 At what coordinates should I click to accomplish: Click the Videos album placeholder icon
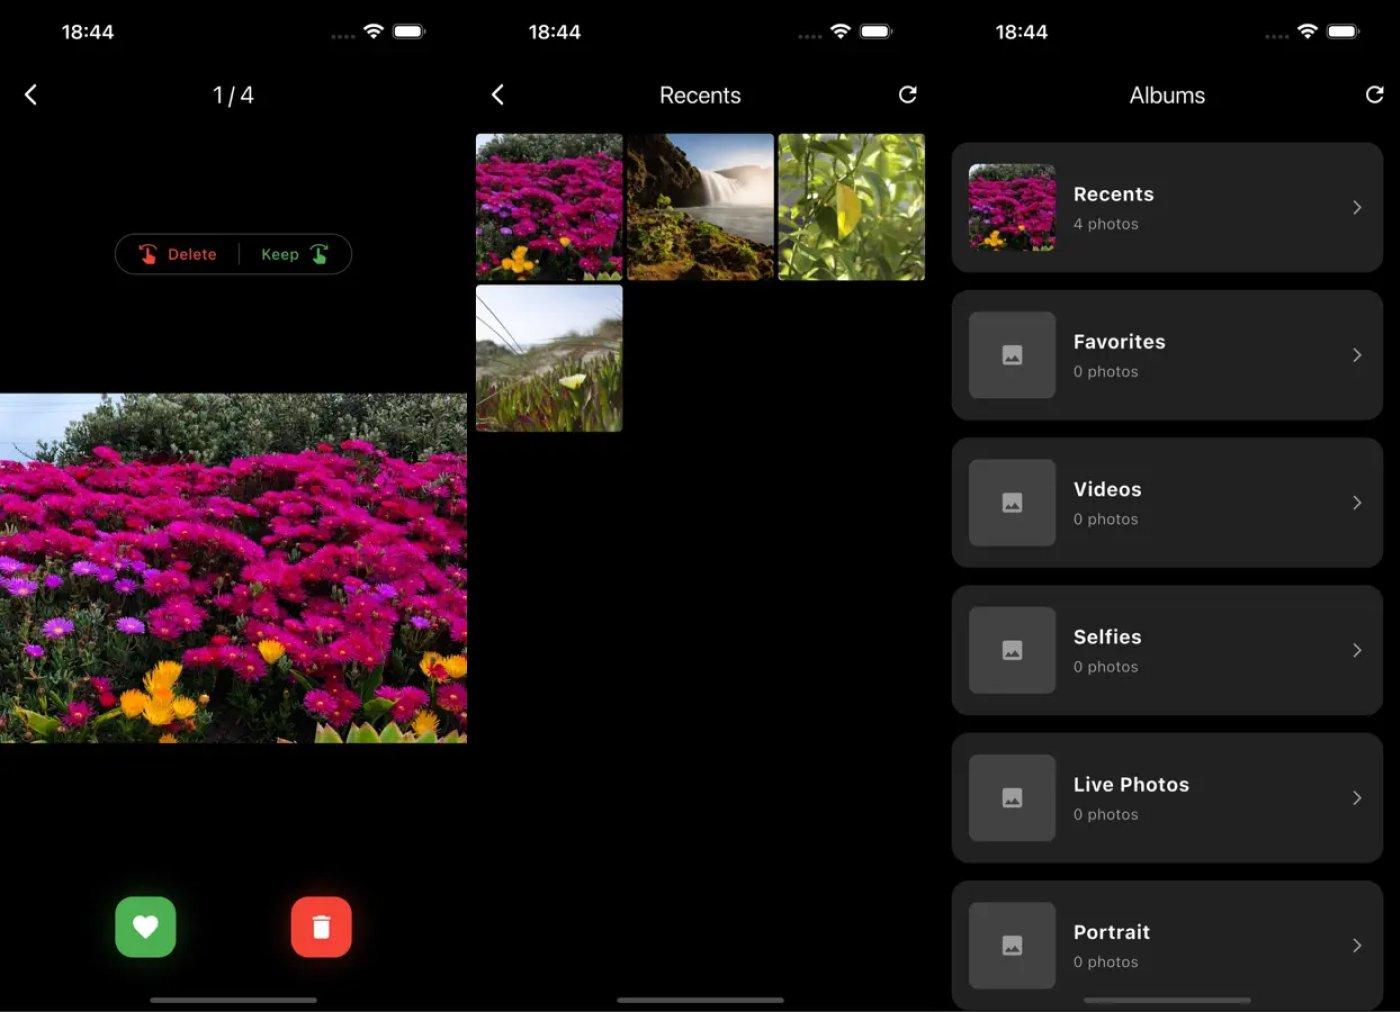click(x=1012, y=503)
